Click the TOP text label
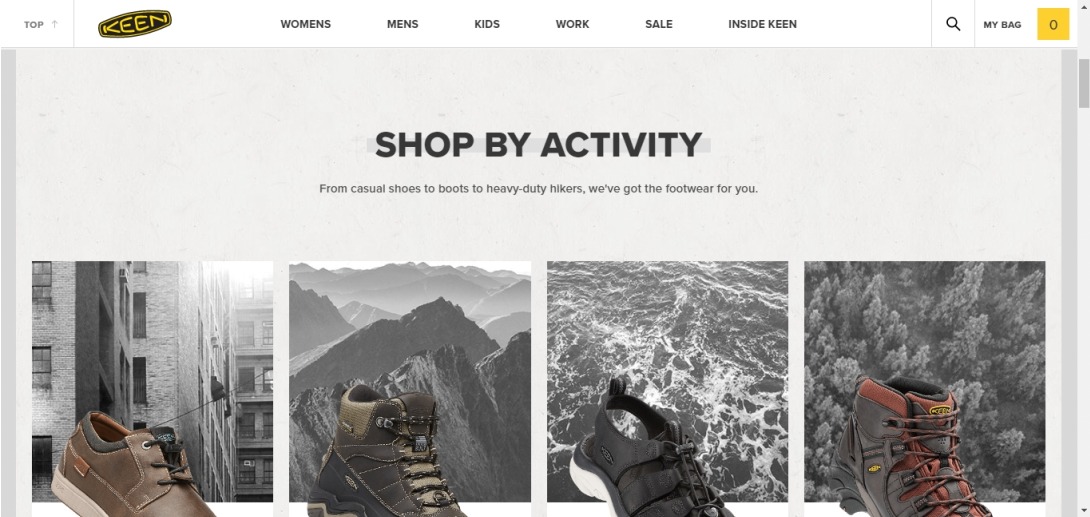The height and width of the screenshot is (517, 1090). 33,24
